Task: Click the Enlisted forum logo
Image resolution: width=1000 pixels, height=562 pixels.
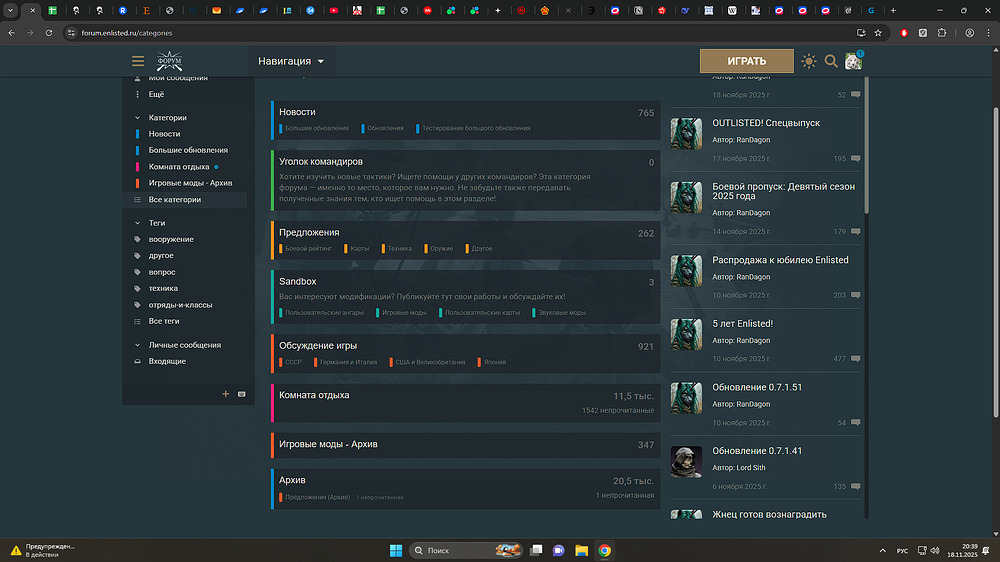Action: point(169,61)
